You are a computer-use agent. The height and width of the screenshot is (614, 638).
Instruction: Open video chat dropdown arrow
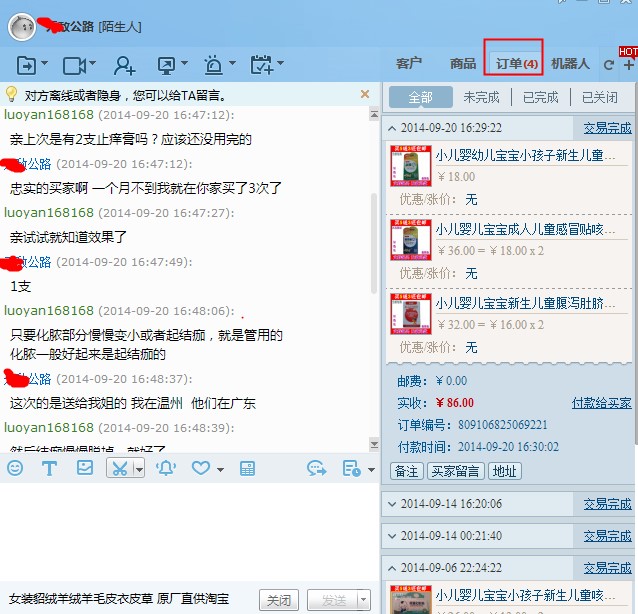(x=92, y=63)
